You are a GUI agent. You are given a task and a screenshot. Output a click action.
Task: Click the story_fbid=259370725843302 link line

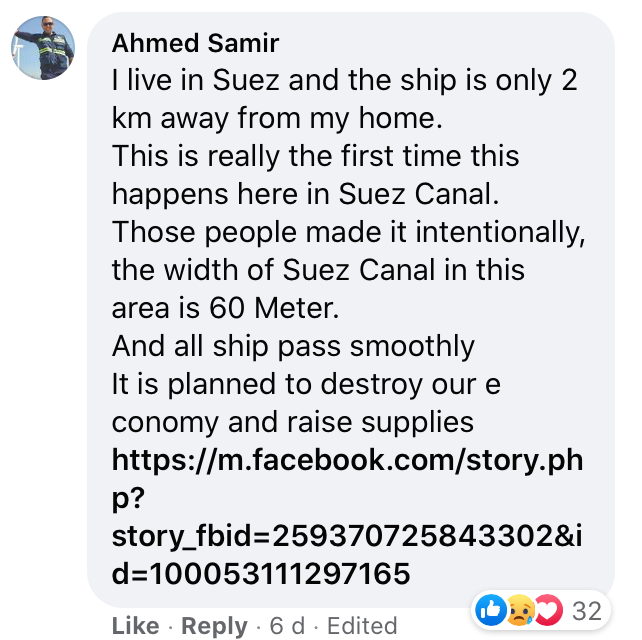click(x=347, y=536)
